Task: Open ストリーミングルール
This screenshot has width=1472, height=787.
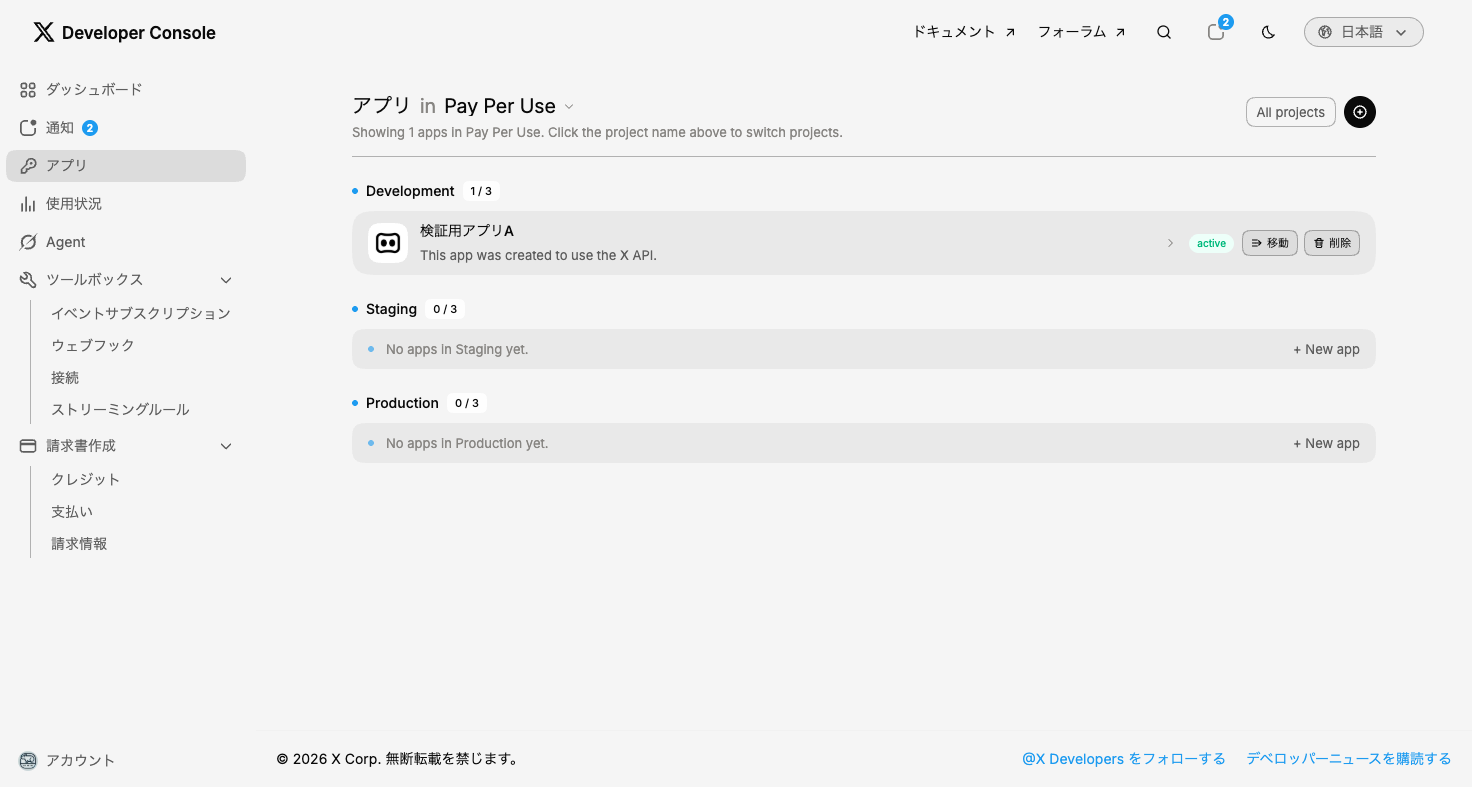Action: coord(120,409)
